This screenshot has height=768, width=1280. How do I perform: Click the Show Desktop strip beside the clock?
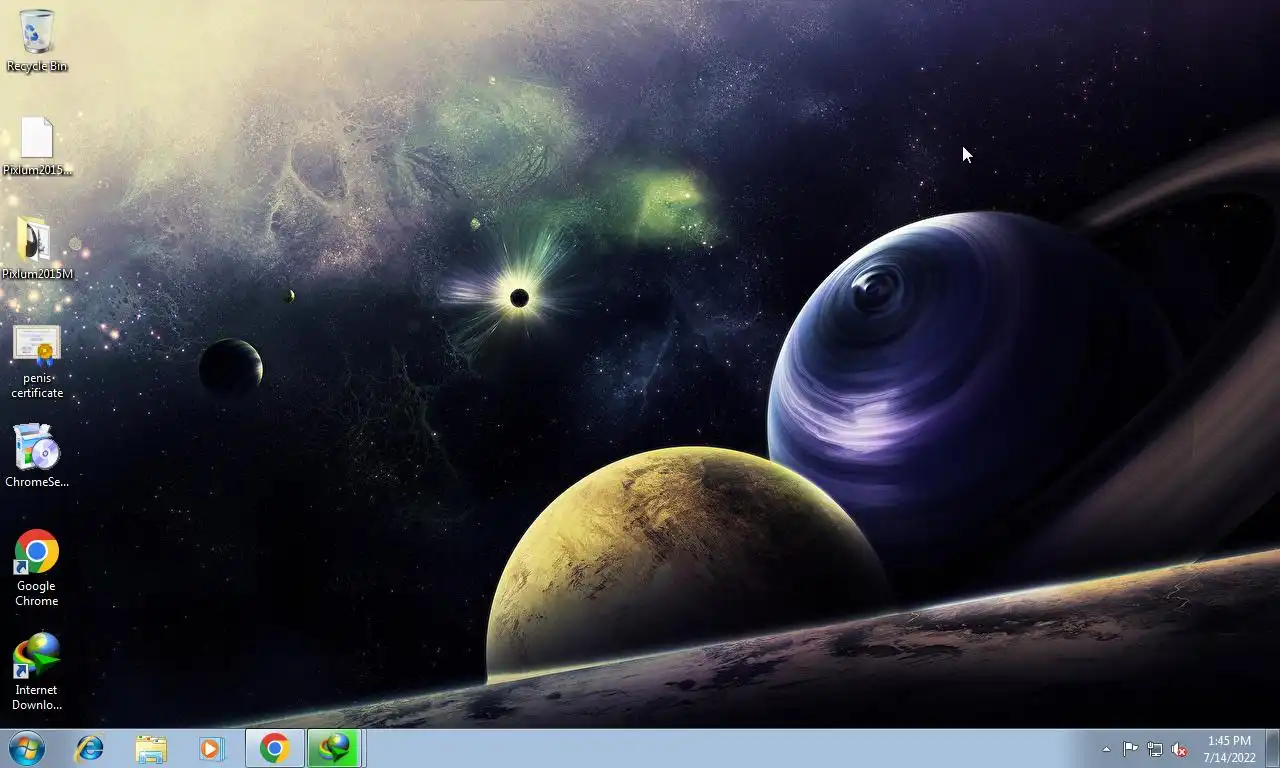(1272, 748)
